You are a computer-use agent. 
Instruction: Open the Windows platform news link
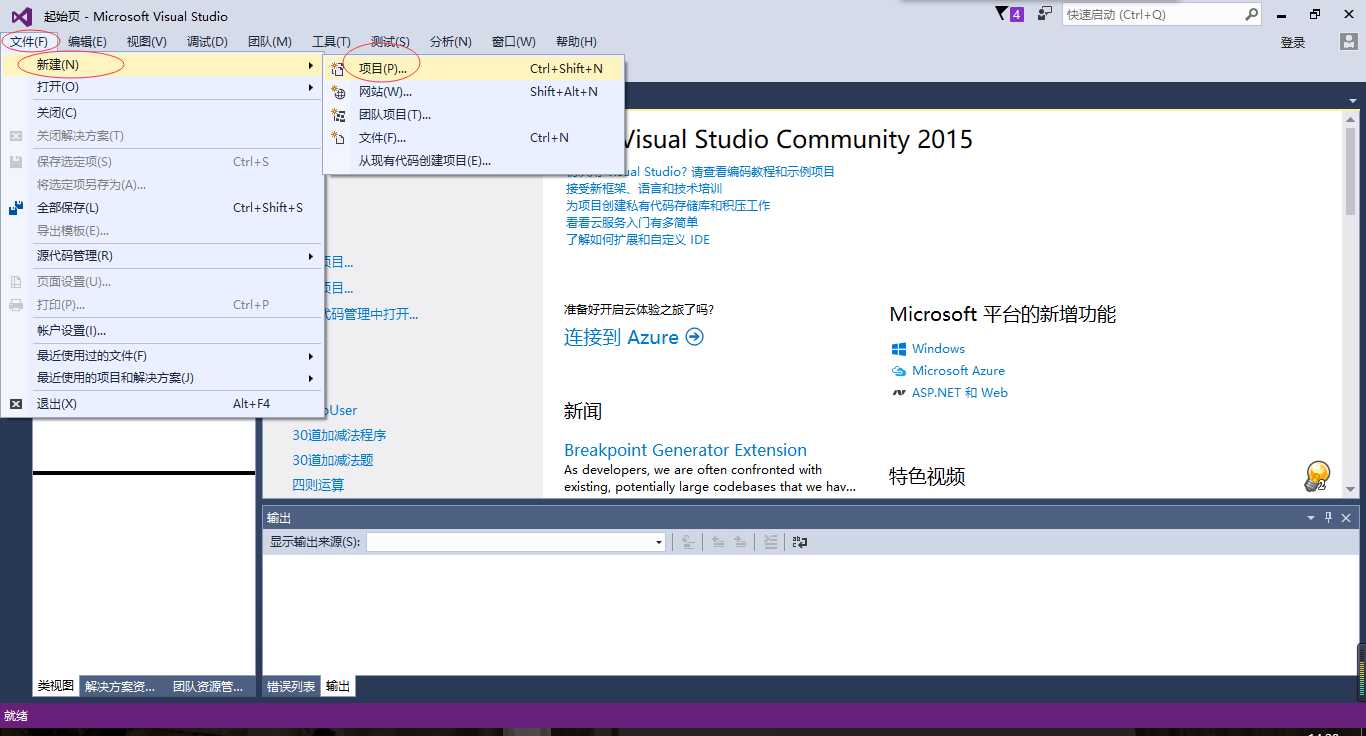(938, 349)
